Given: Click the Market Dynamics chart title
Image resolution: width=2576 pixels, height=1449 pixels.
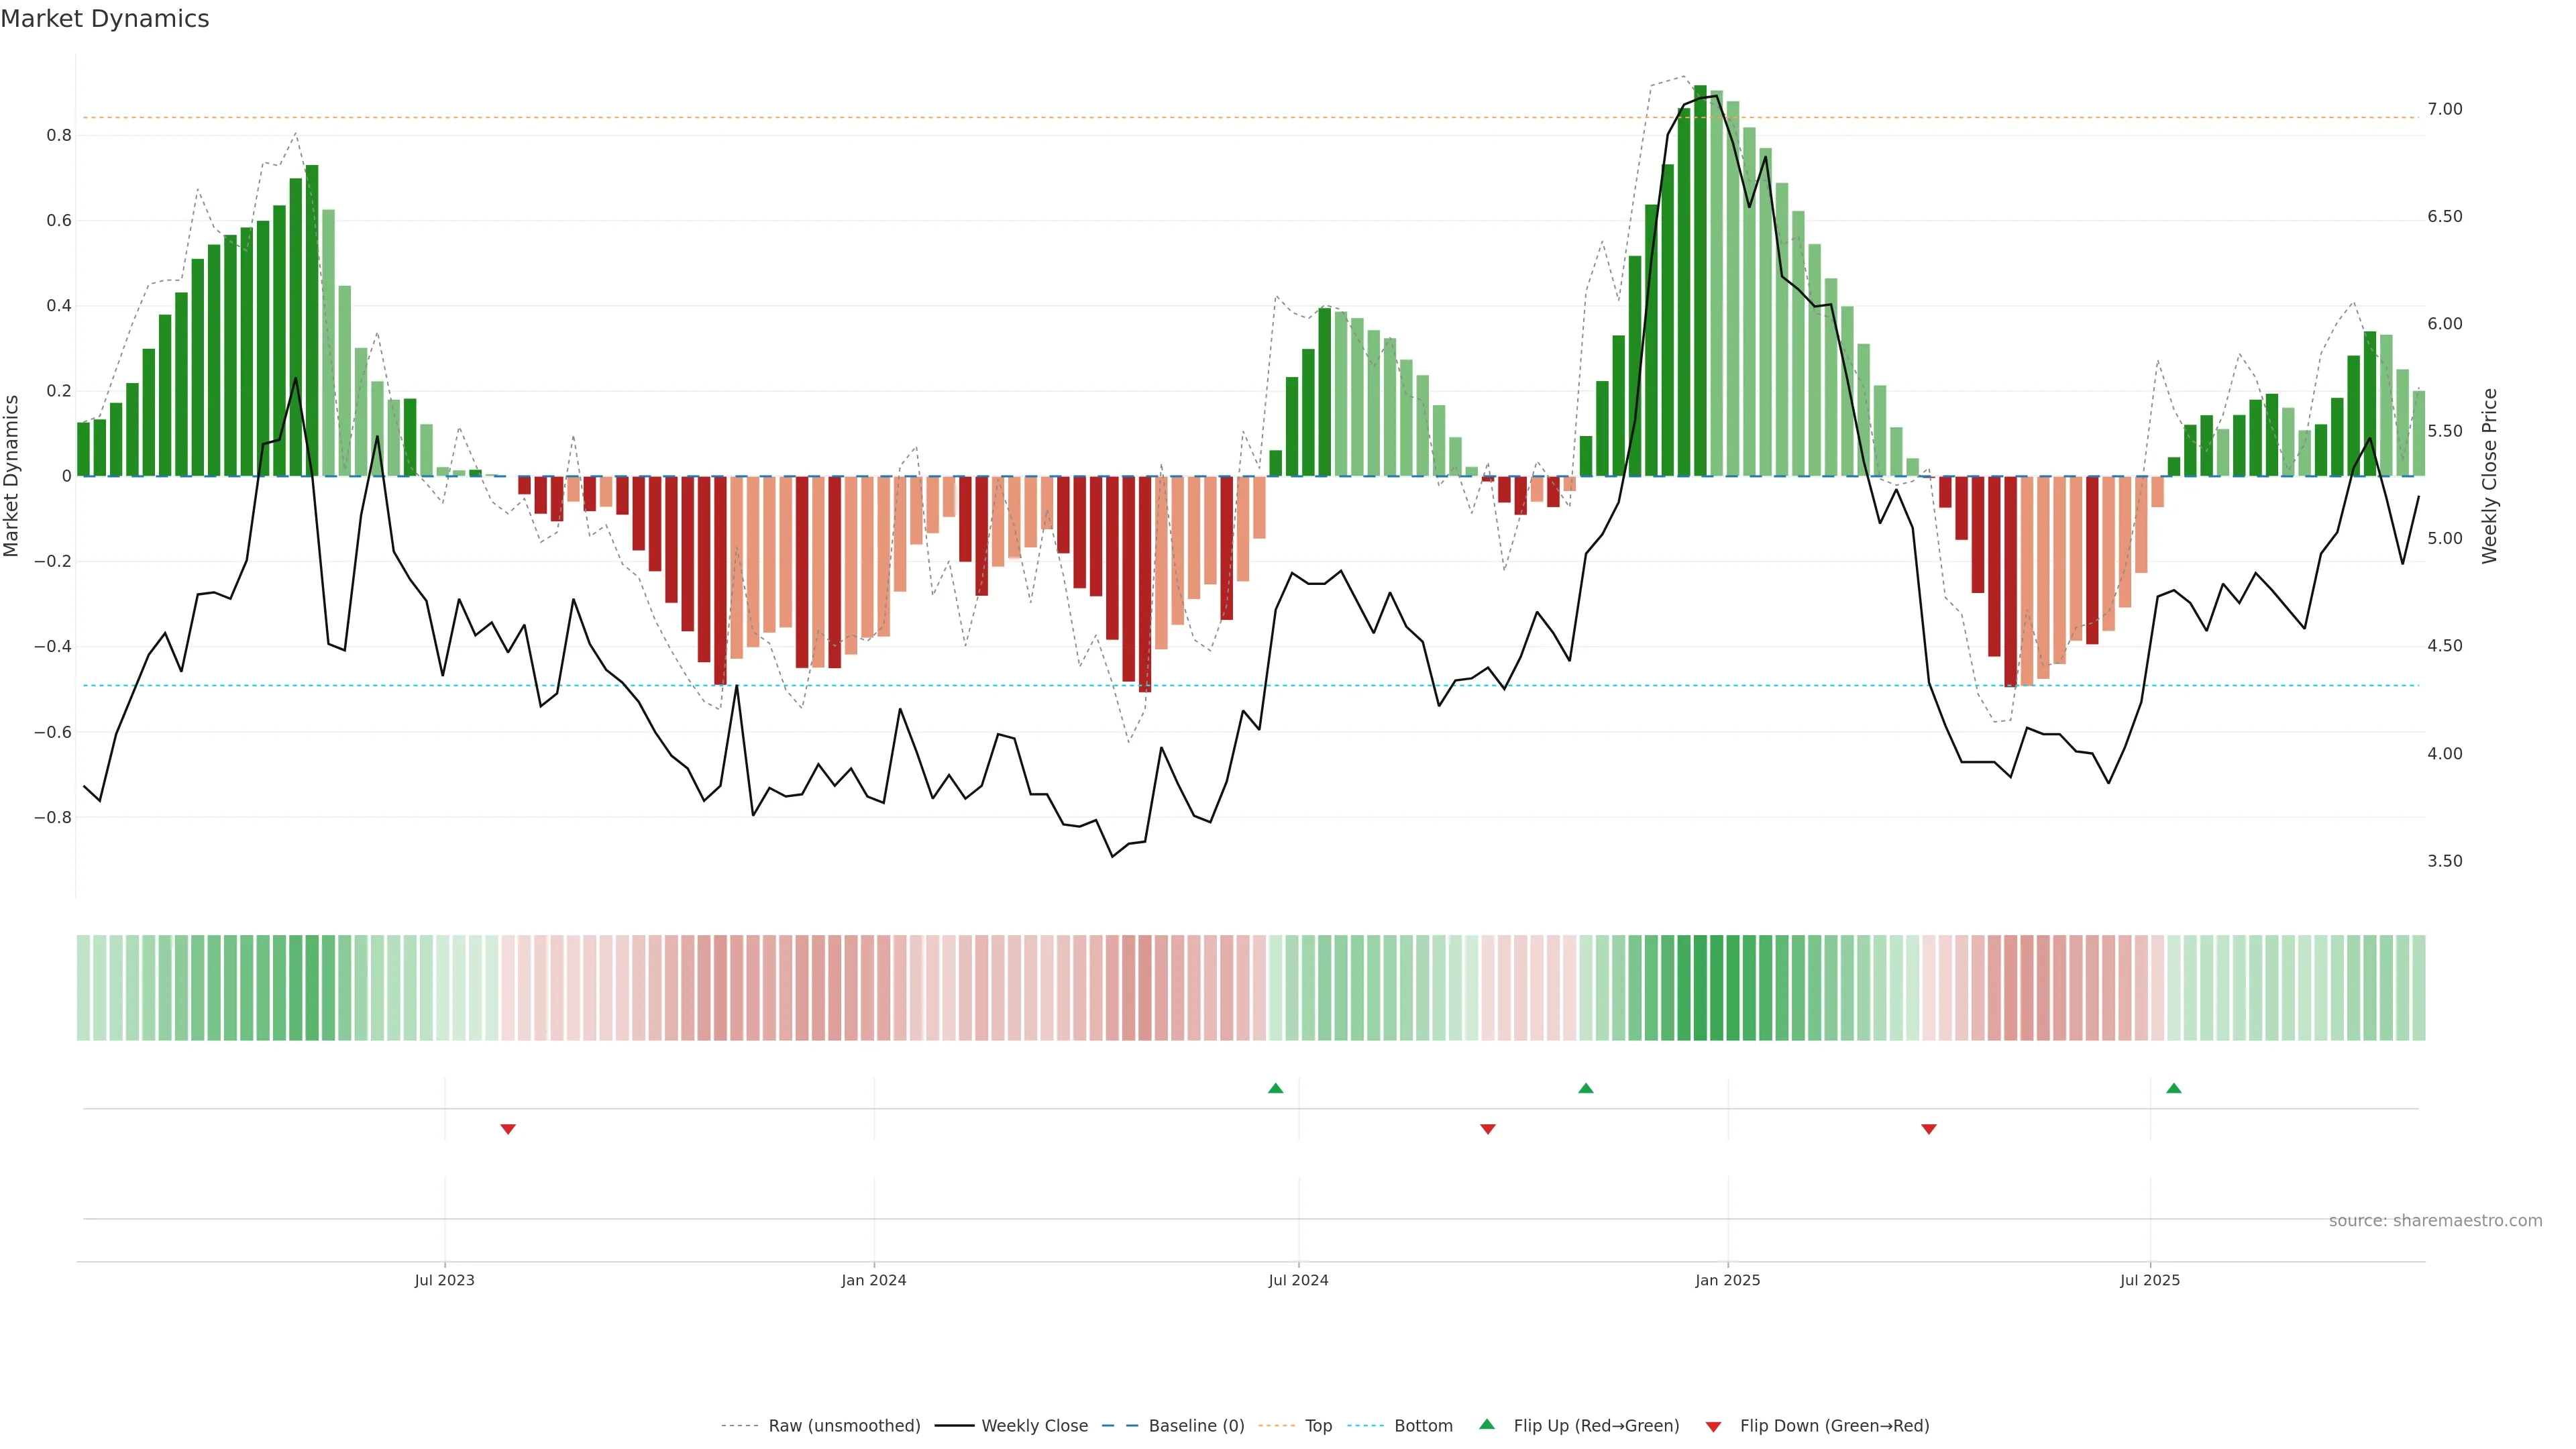Looking at the screenshot, I should (x=105, y=19).
